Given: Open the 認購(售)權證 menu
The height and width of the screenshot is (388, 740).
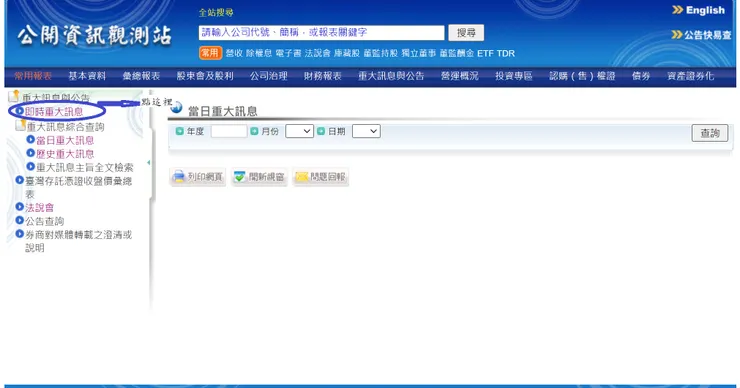Looking at the screenshot, I should (582, 76).
